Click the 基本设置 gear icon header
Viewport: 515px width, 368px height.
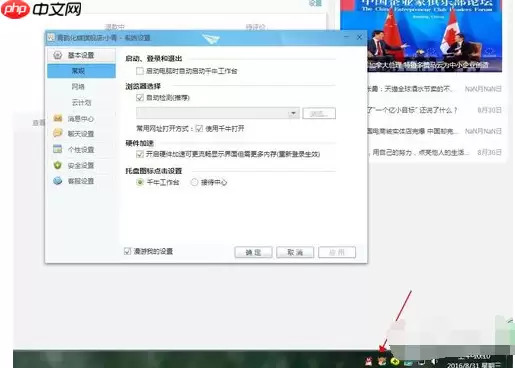click(x=81, y=55)
